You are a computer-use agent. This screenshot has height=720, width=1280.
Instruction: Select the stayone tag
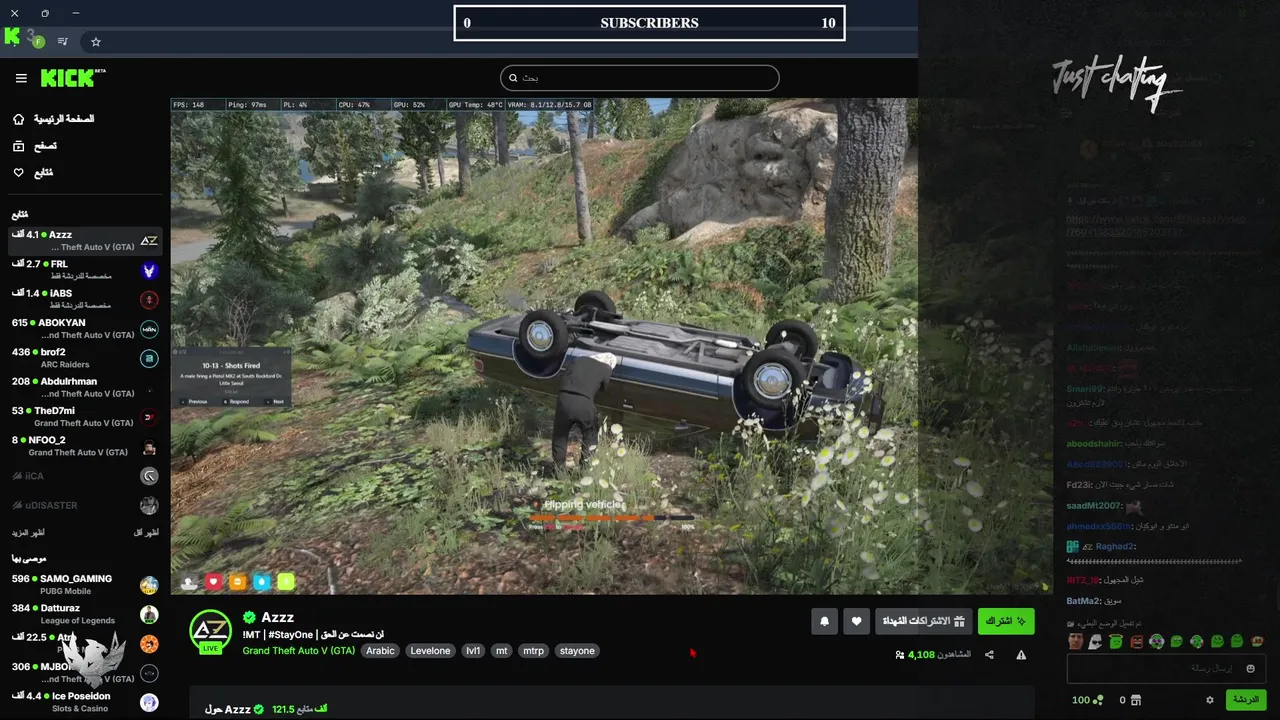coord(577,651)
